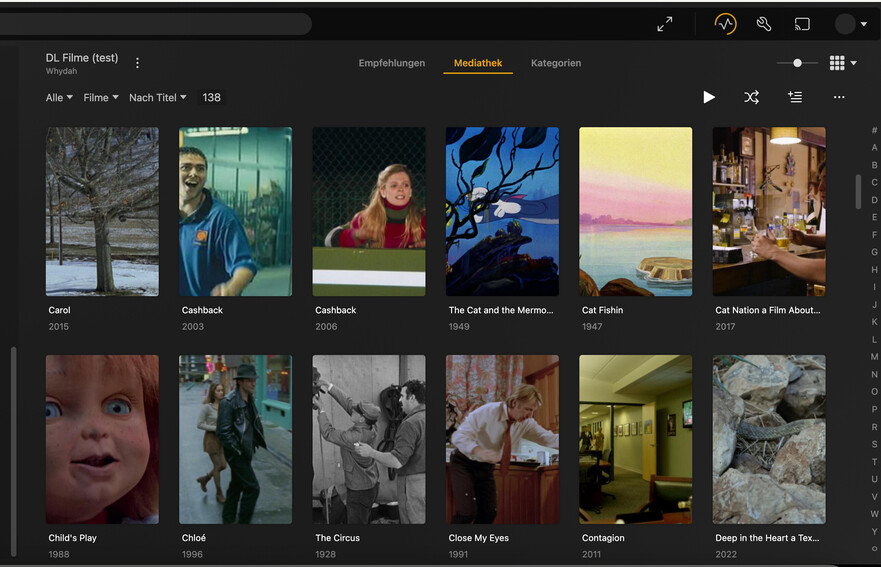Open the Child's Play poster
The width and height of the screenshot is (881, 567).
coord(102,439)
